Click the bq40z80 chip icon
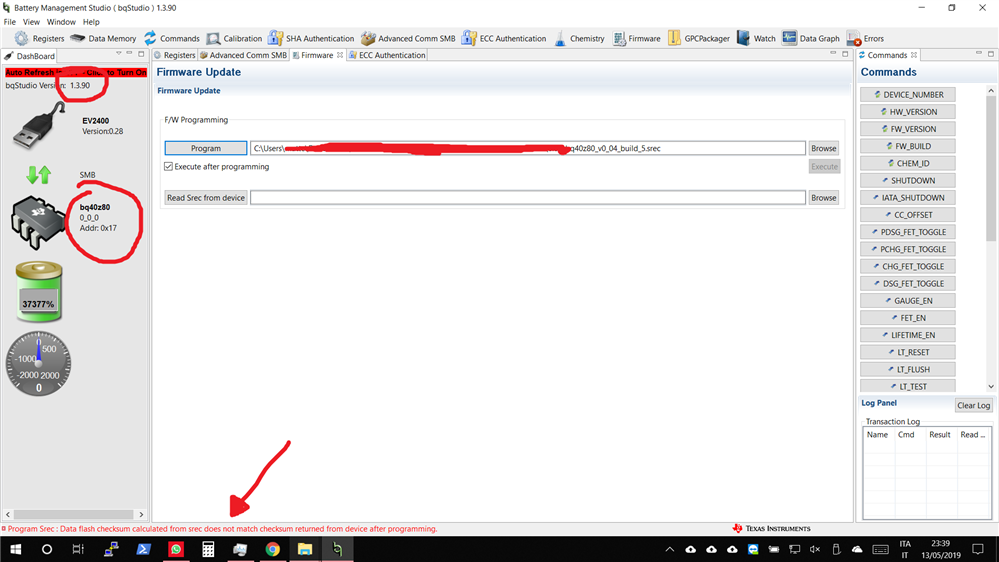This screenshot has width=999, height=562. coord(37,222)
